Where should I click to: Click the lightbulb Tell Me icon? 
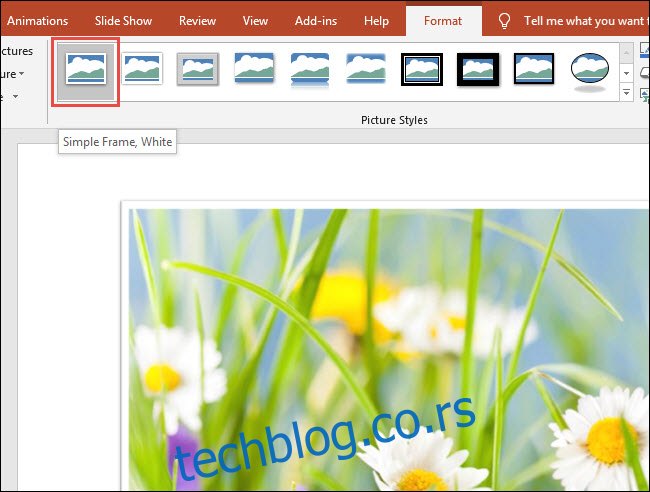pyautogui.click(x=504, y=21)
